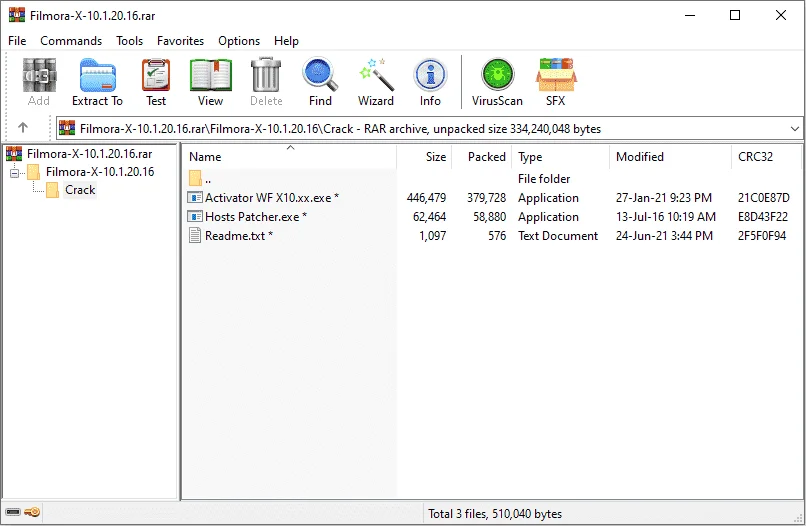Maximize the WinRAR window
Image resolution: width=806 pixels, height=526 pixels.
tap(735, 15)
